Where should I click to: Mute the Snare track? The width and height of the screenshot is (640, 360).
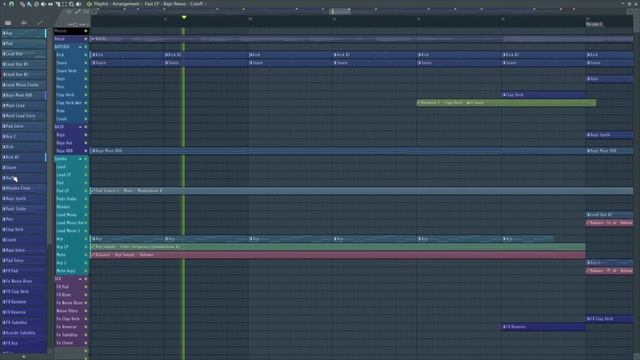tap(86, 63)
